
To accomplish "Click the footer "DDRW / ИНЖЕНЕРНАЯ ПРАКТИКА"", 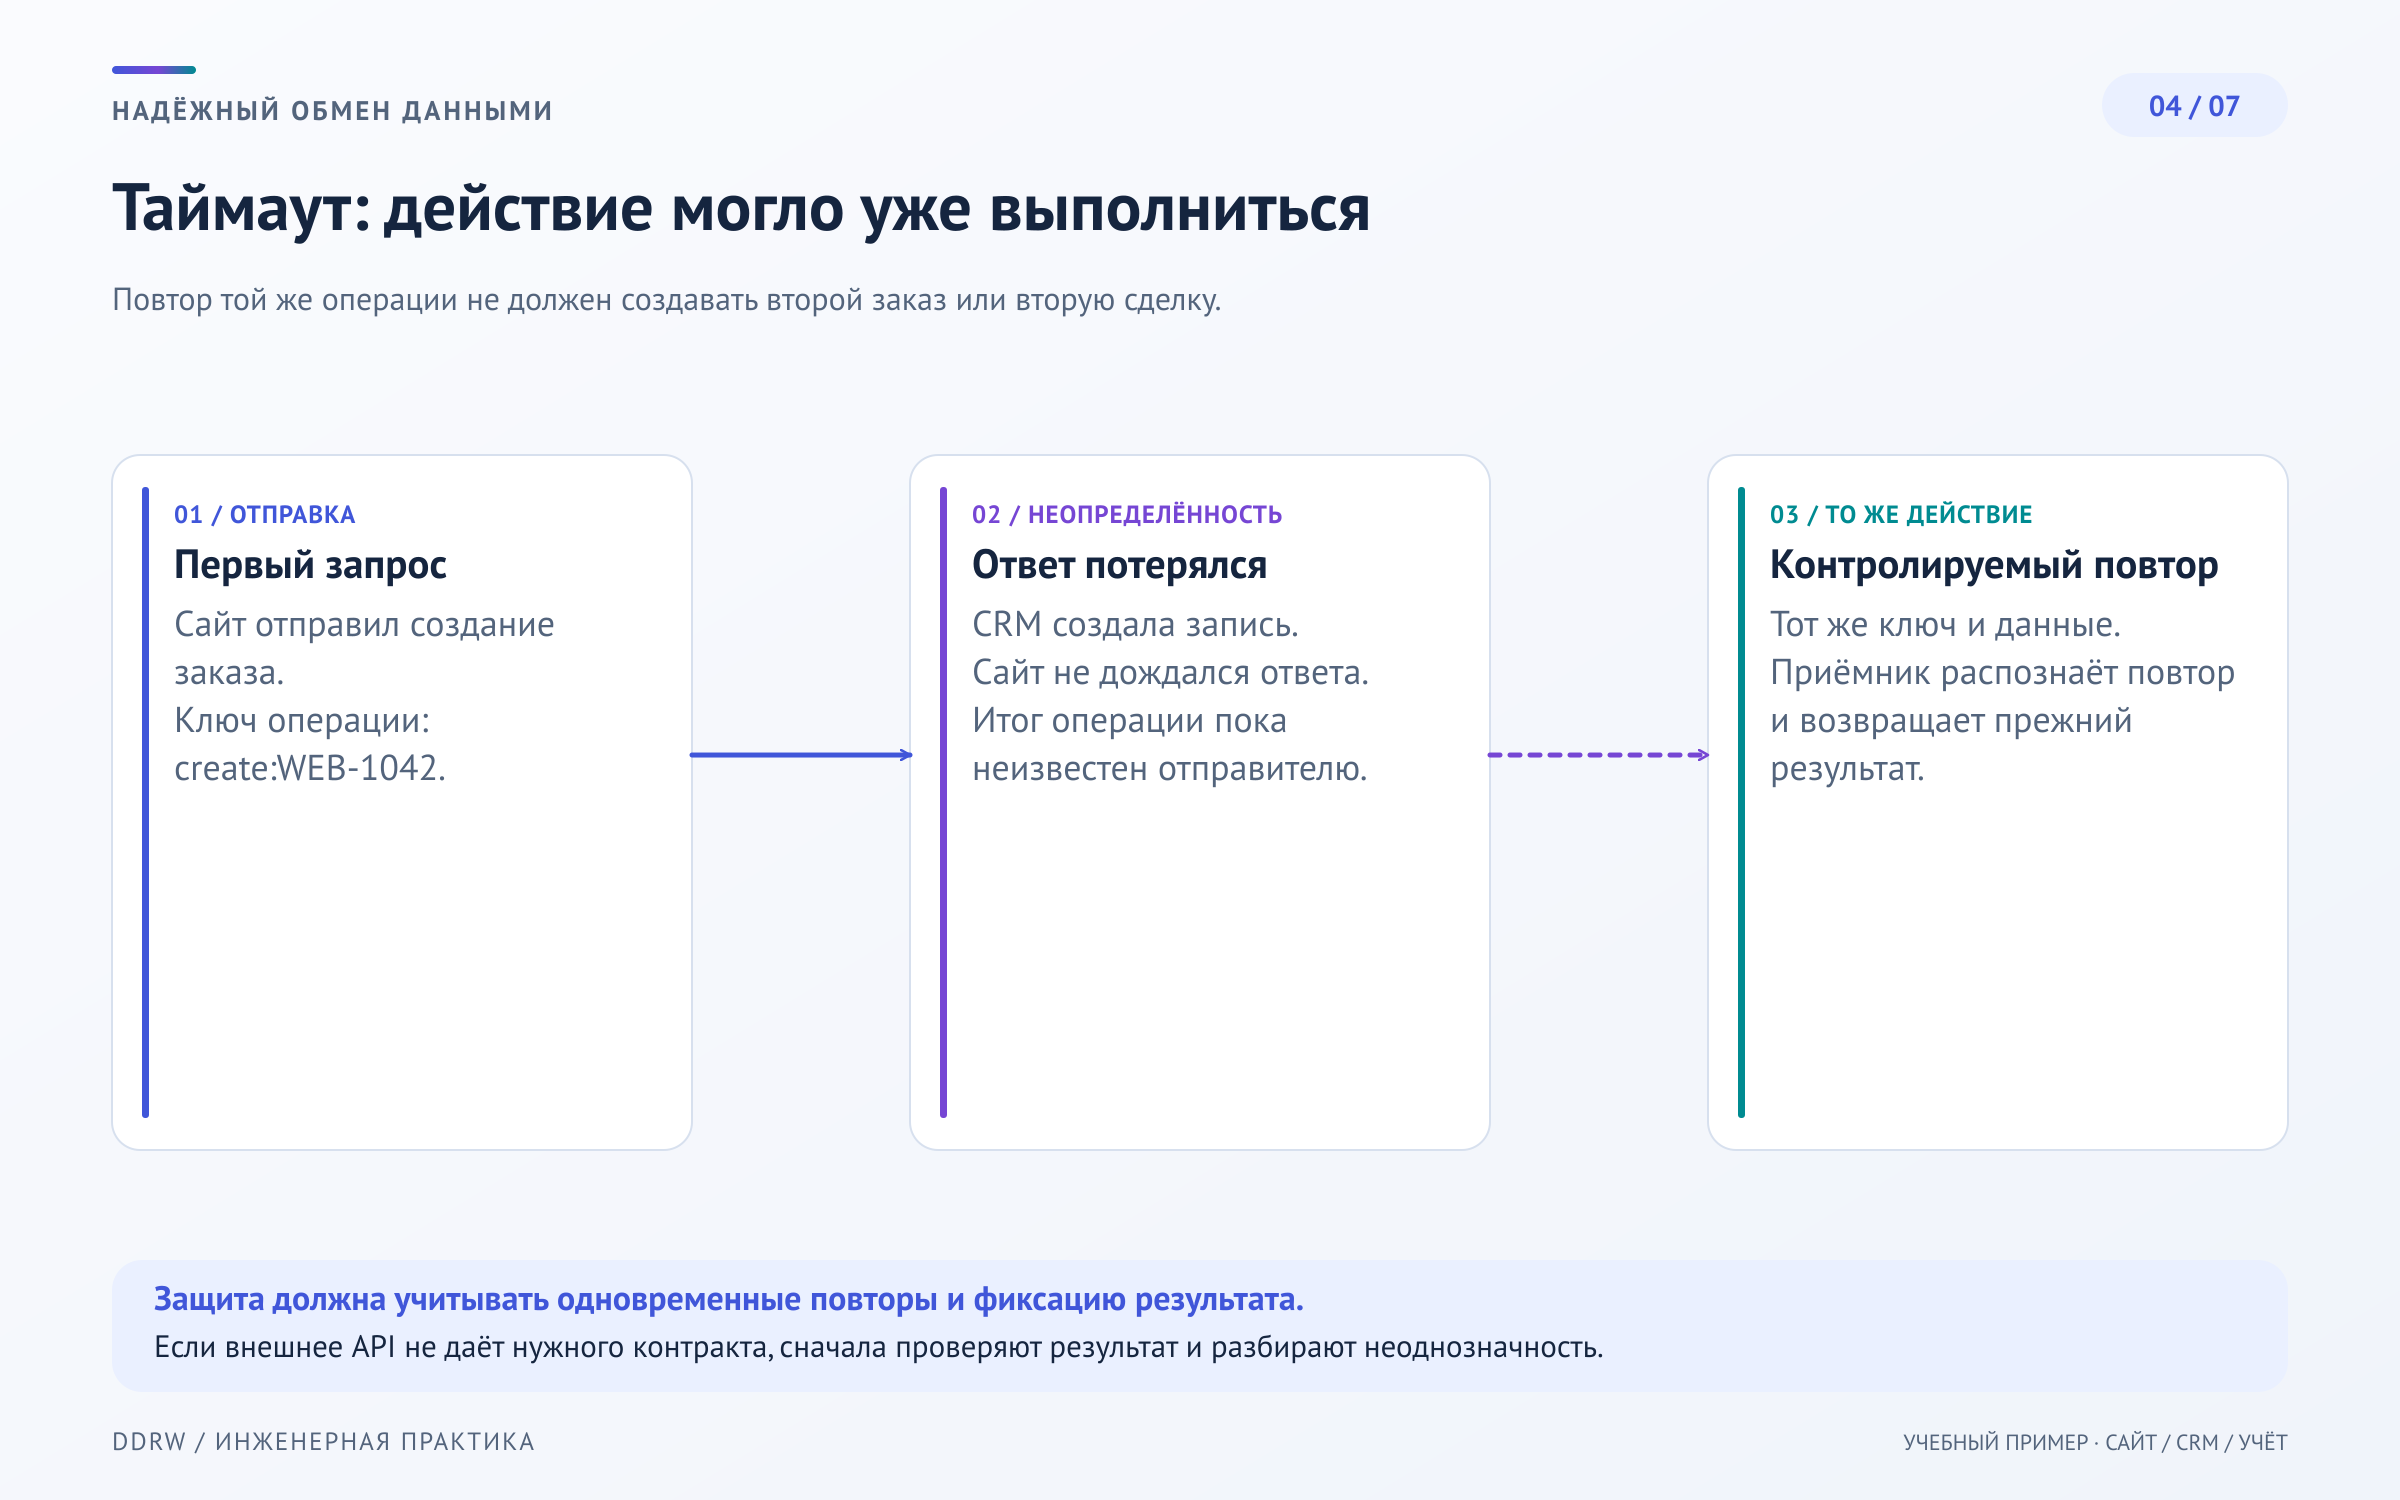I will pyautogui.click(x=323, y=1442).
